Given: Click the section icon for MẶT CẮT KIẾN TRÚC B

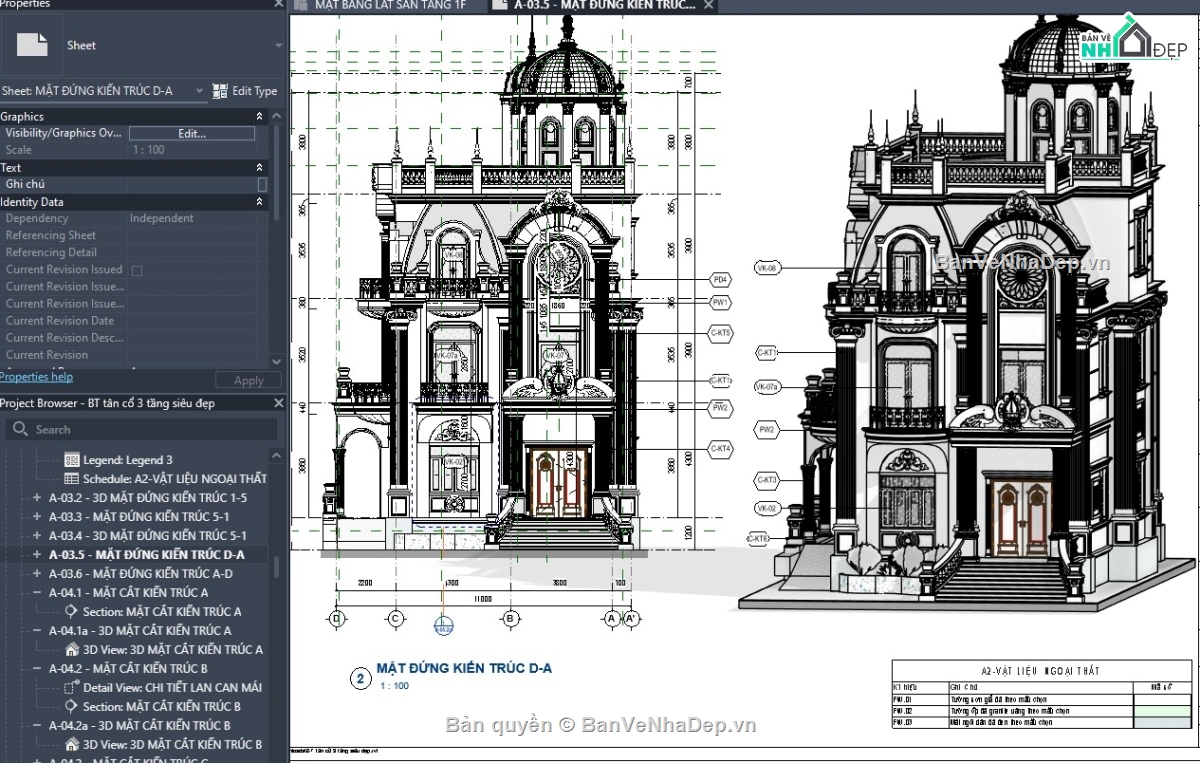Looking at the screenshot, I should coord(71,706).
